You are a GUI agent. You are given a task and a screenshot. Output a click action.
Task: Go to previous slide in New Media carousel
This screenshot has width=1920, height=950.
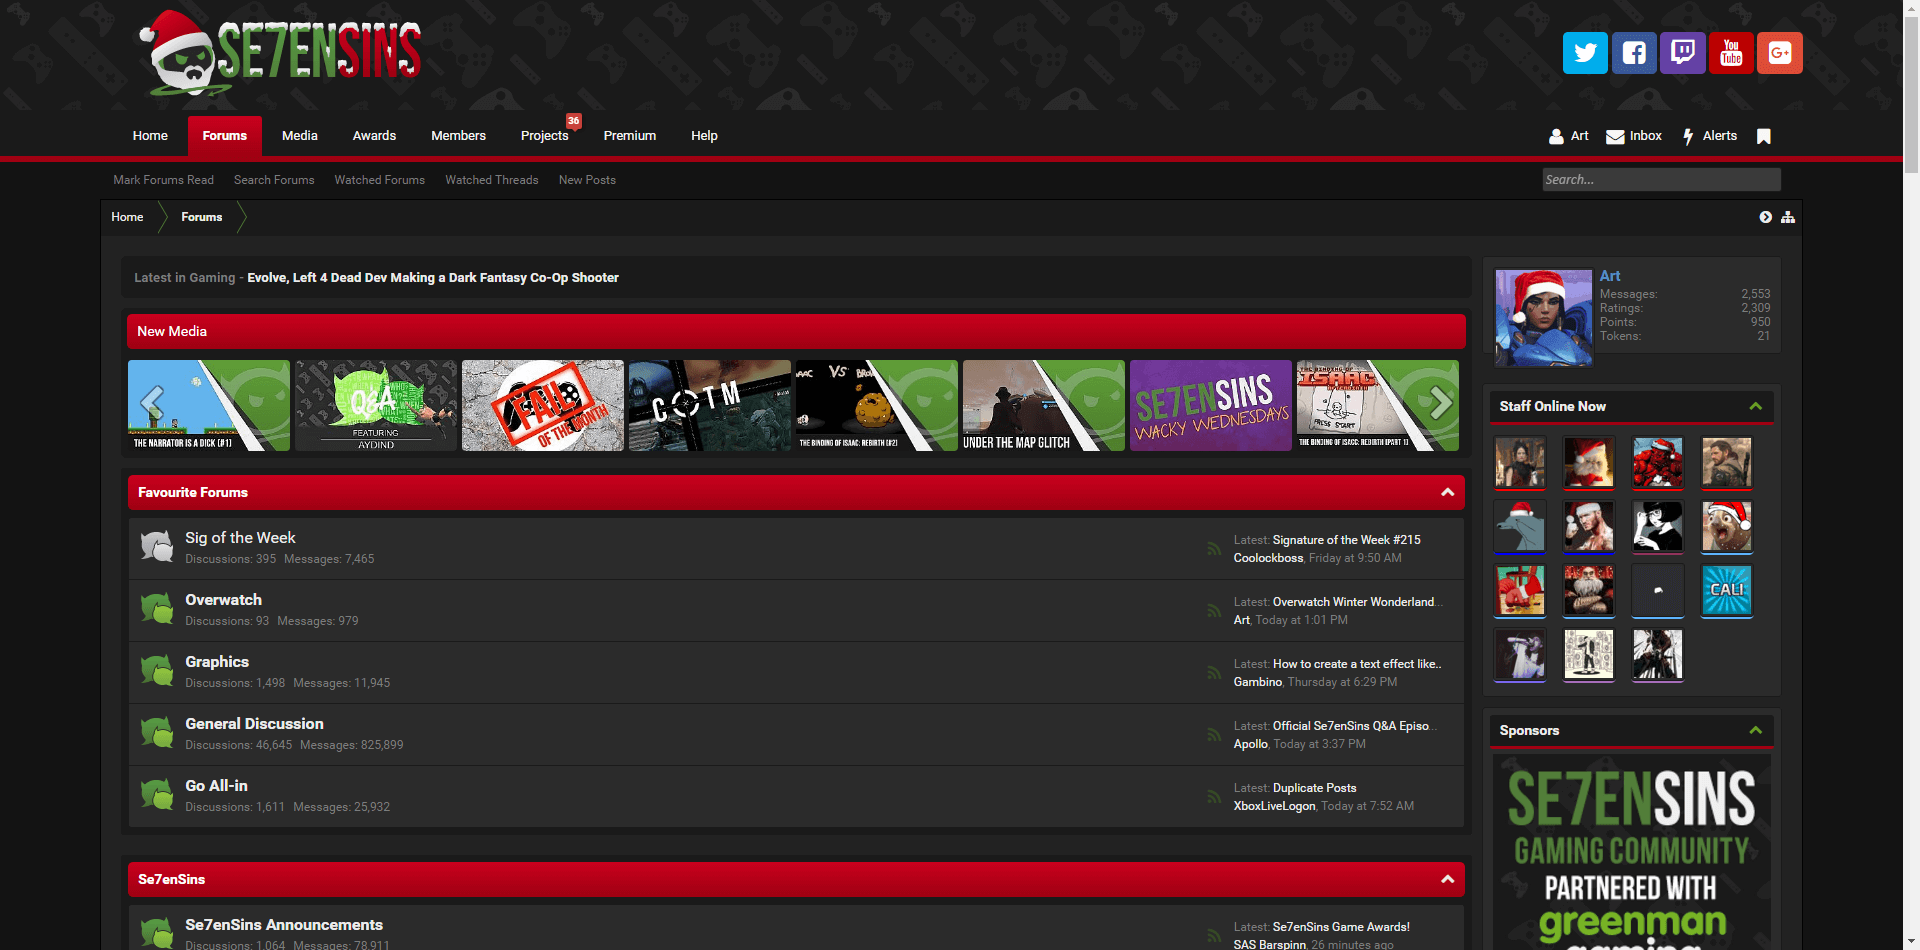tap(152, 403)
